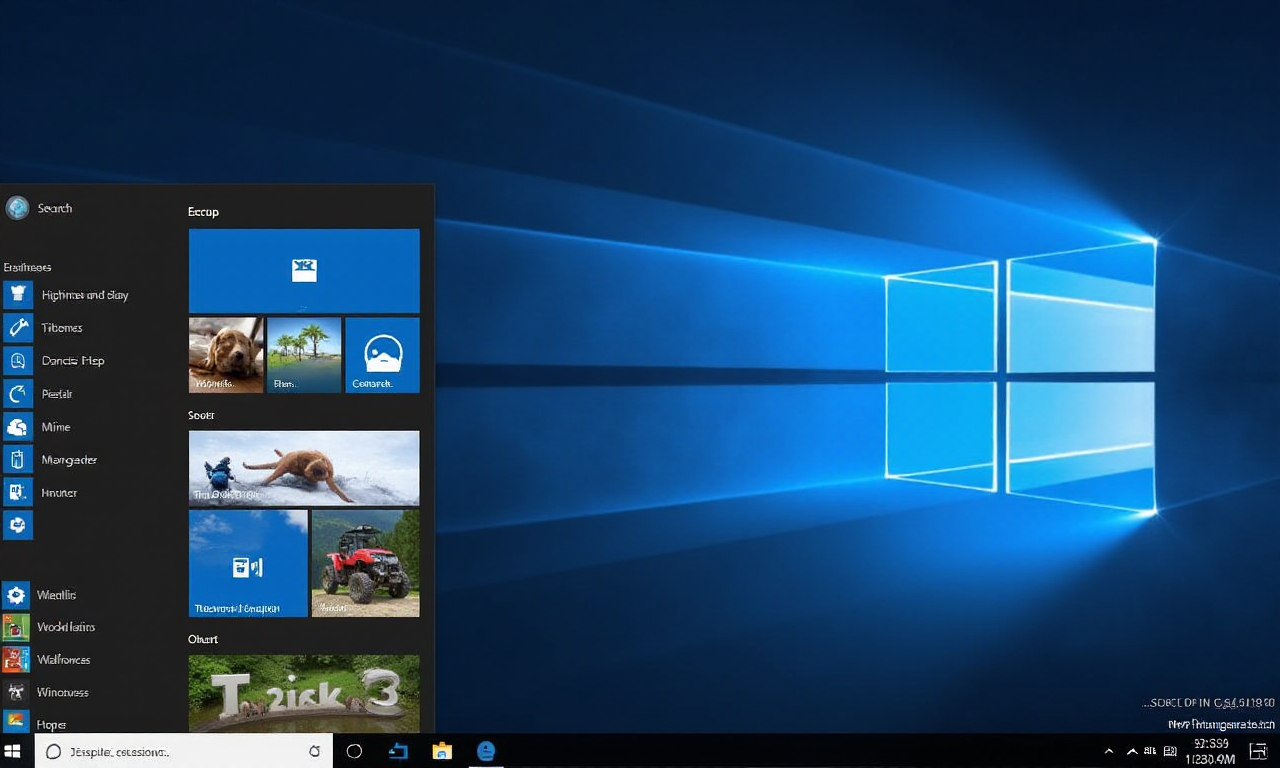Screen dimensions: 1280x768
Task: Click the circular arrow icon 'Pestalr'
Action: coord(17,394)
